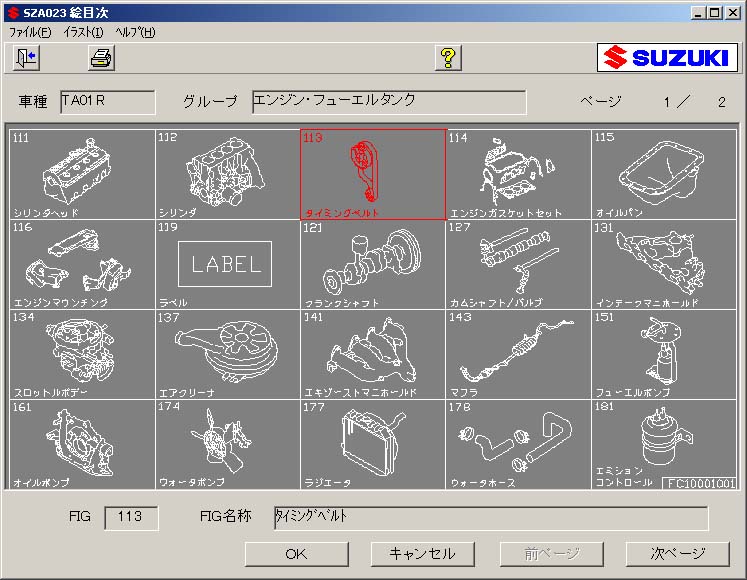This screenshot has height=580, width=747.
Task: Select the timing belt figure 113
Action: [373, 174]
